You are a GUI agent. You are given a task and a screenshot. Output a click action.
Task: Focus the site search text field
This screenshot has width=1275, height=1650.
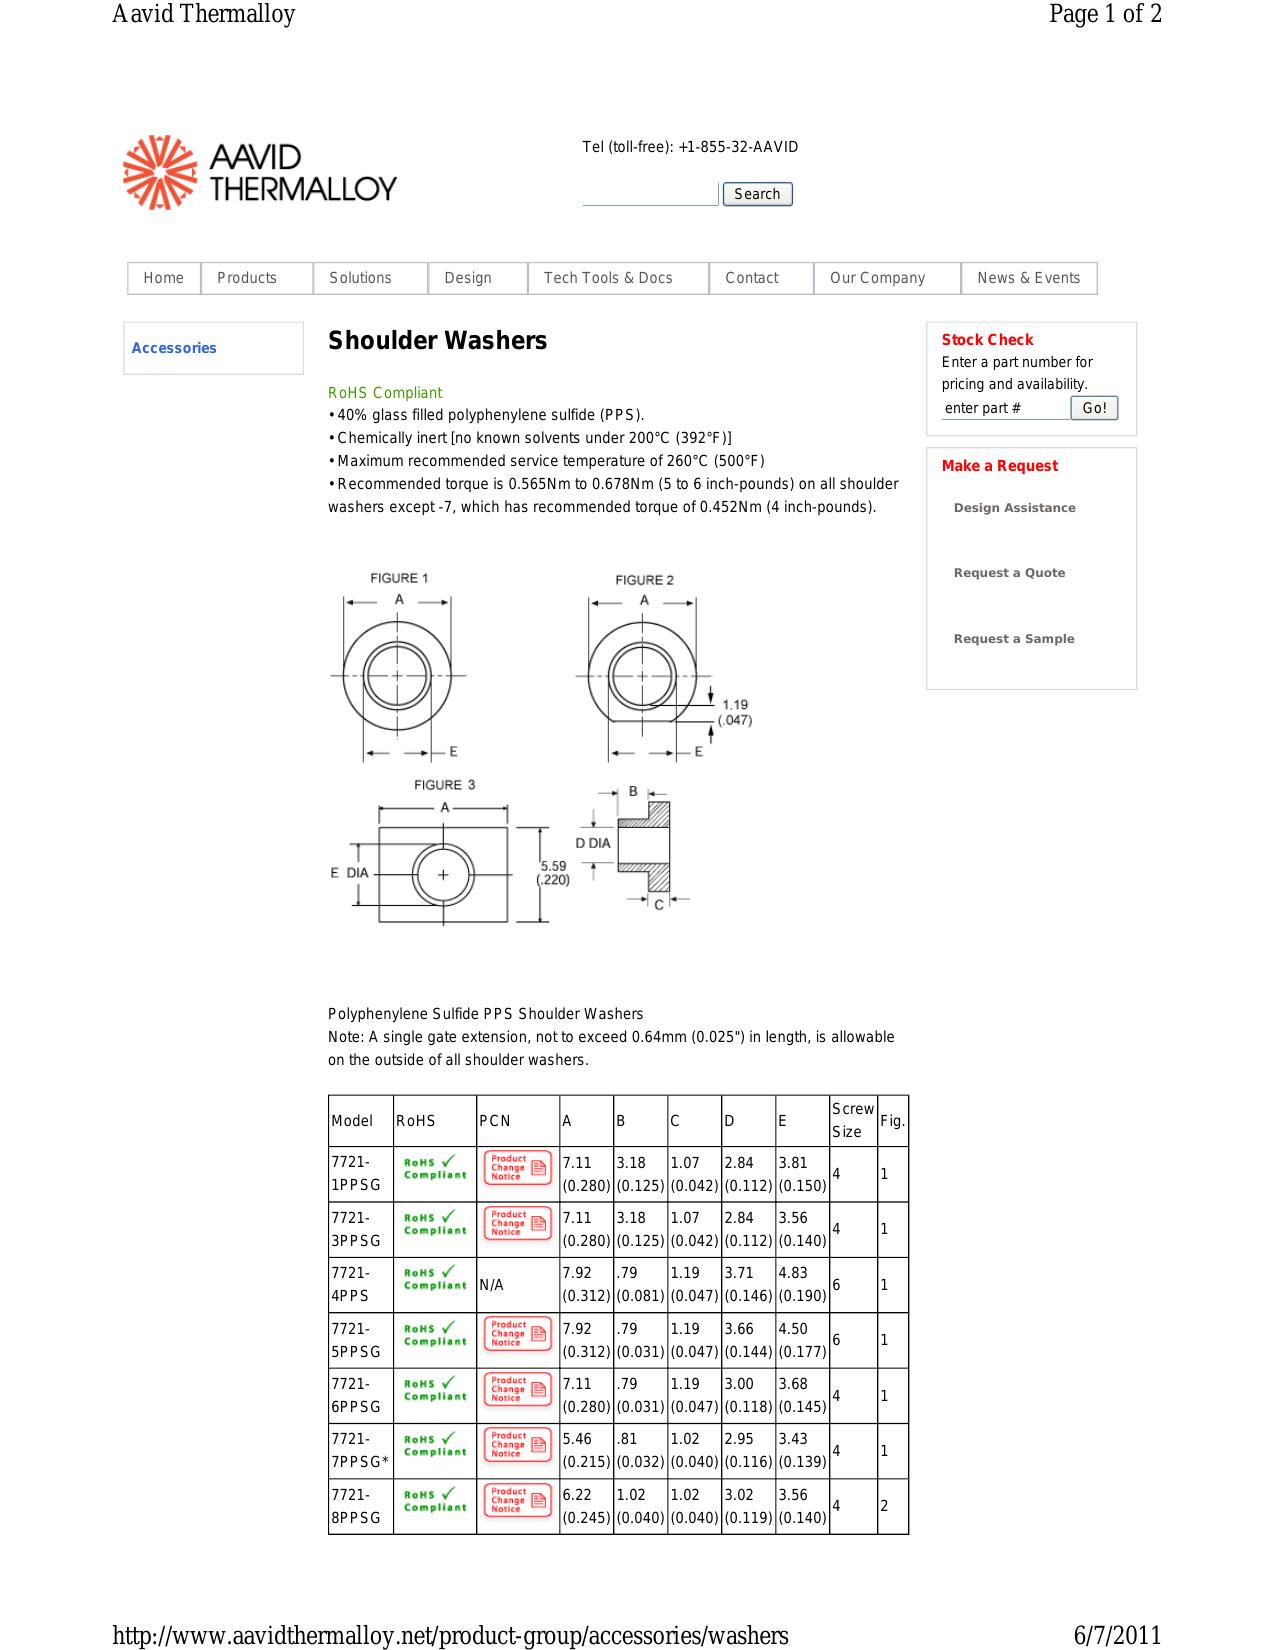(650, 194)
